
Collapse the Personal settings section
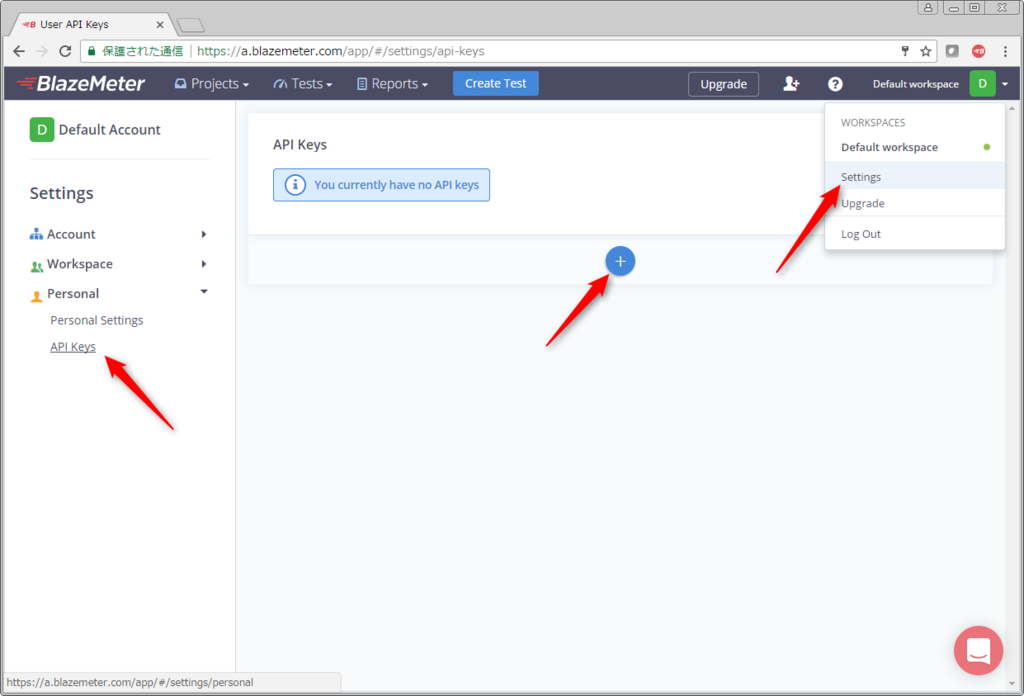coord(204,292)
